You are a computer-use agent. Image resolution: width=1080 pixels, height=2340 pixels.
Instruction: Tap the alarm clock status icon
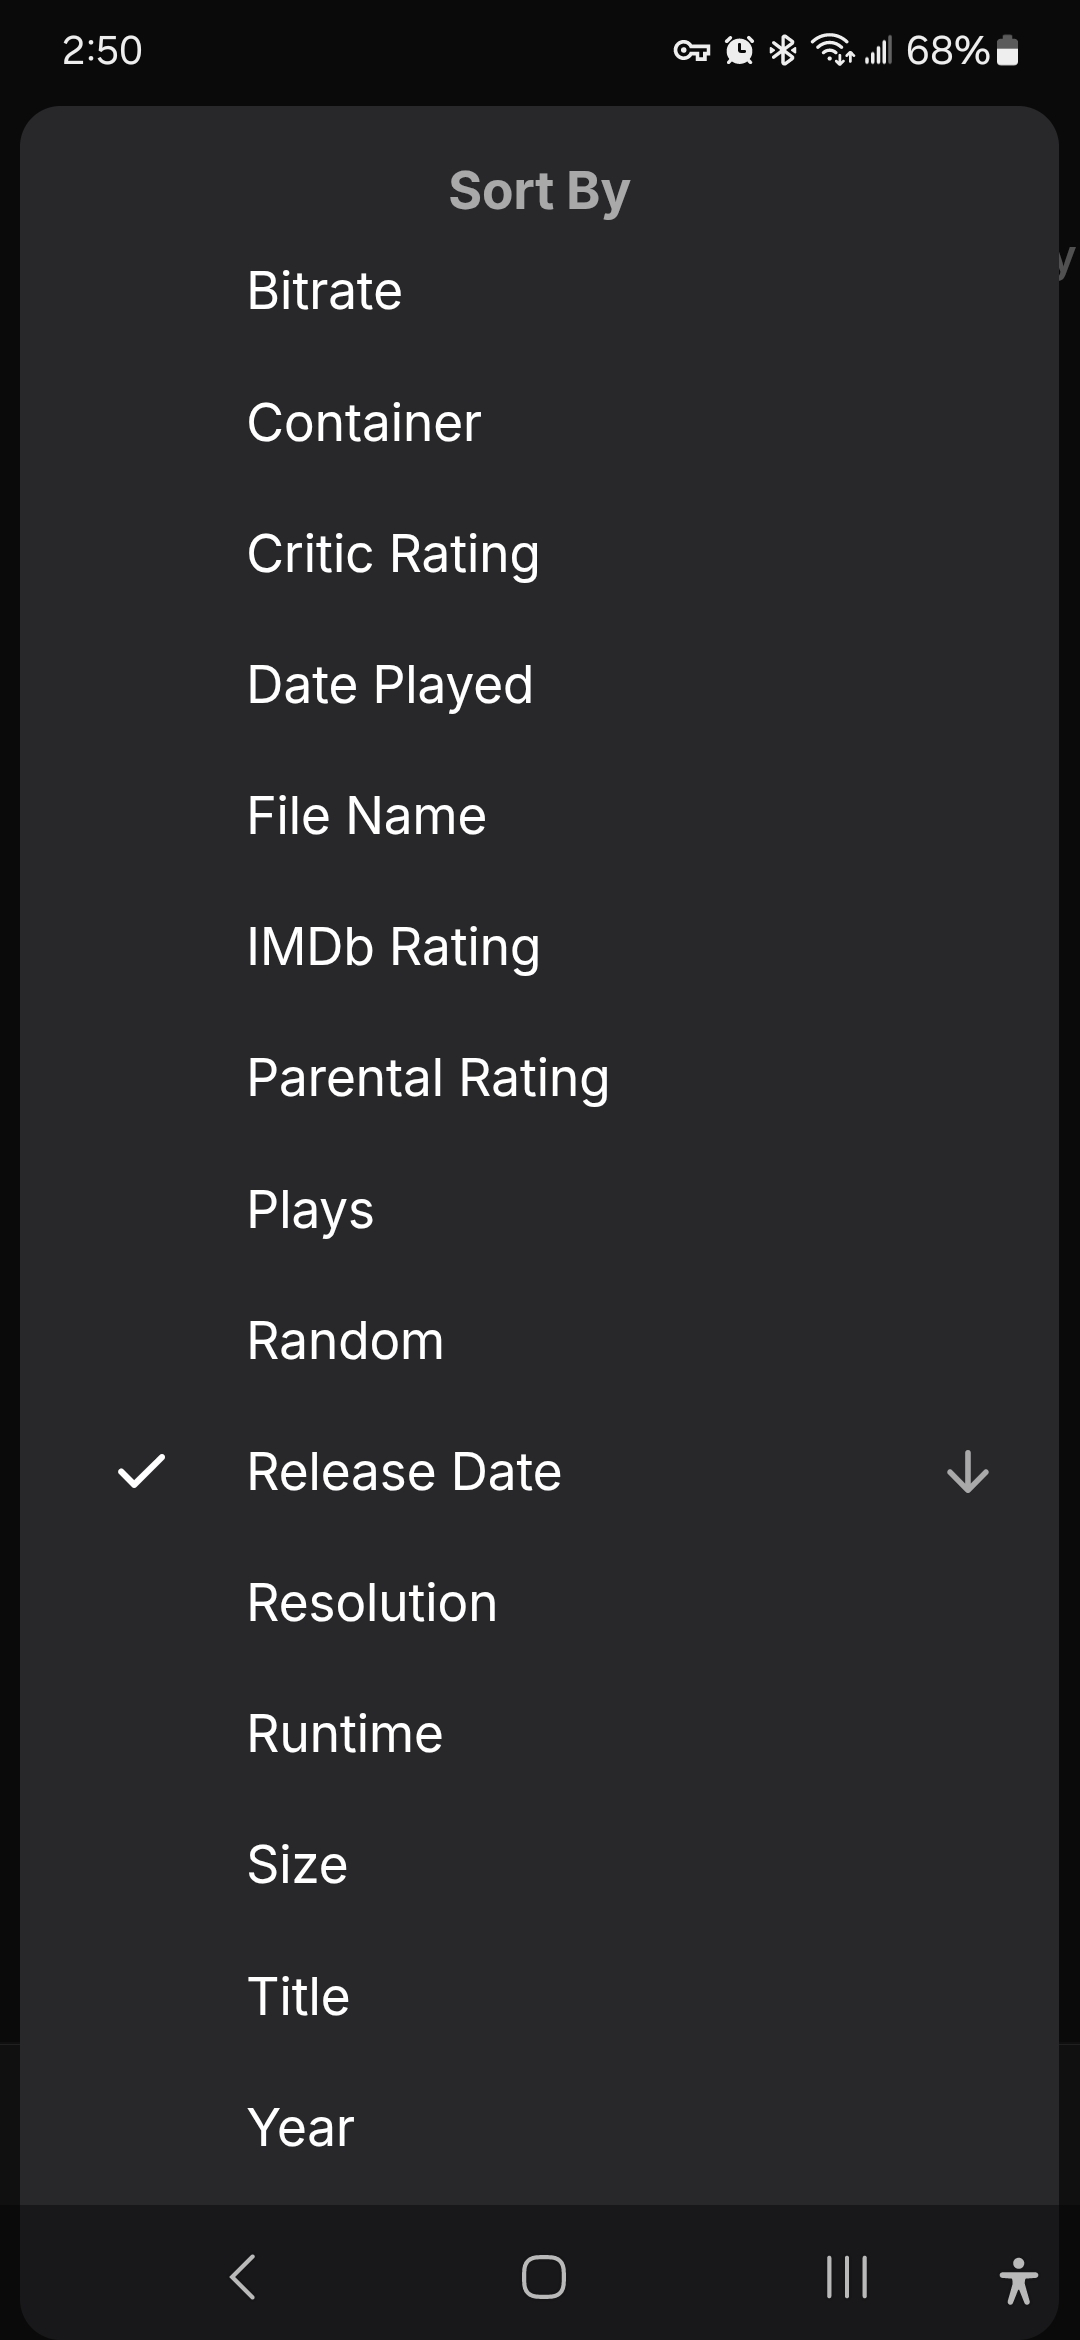point(739,50)
